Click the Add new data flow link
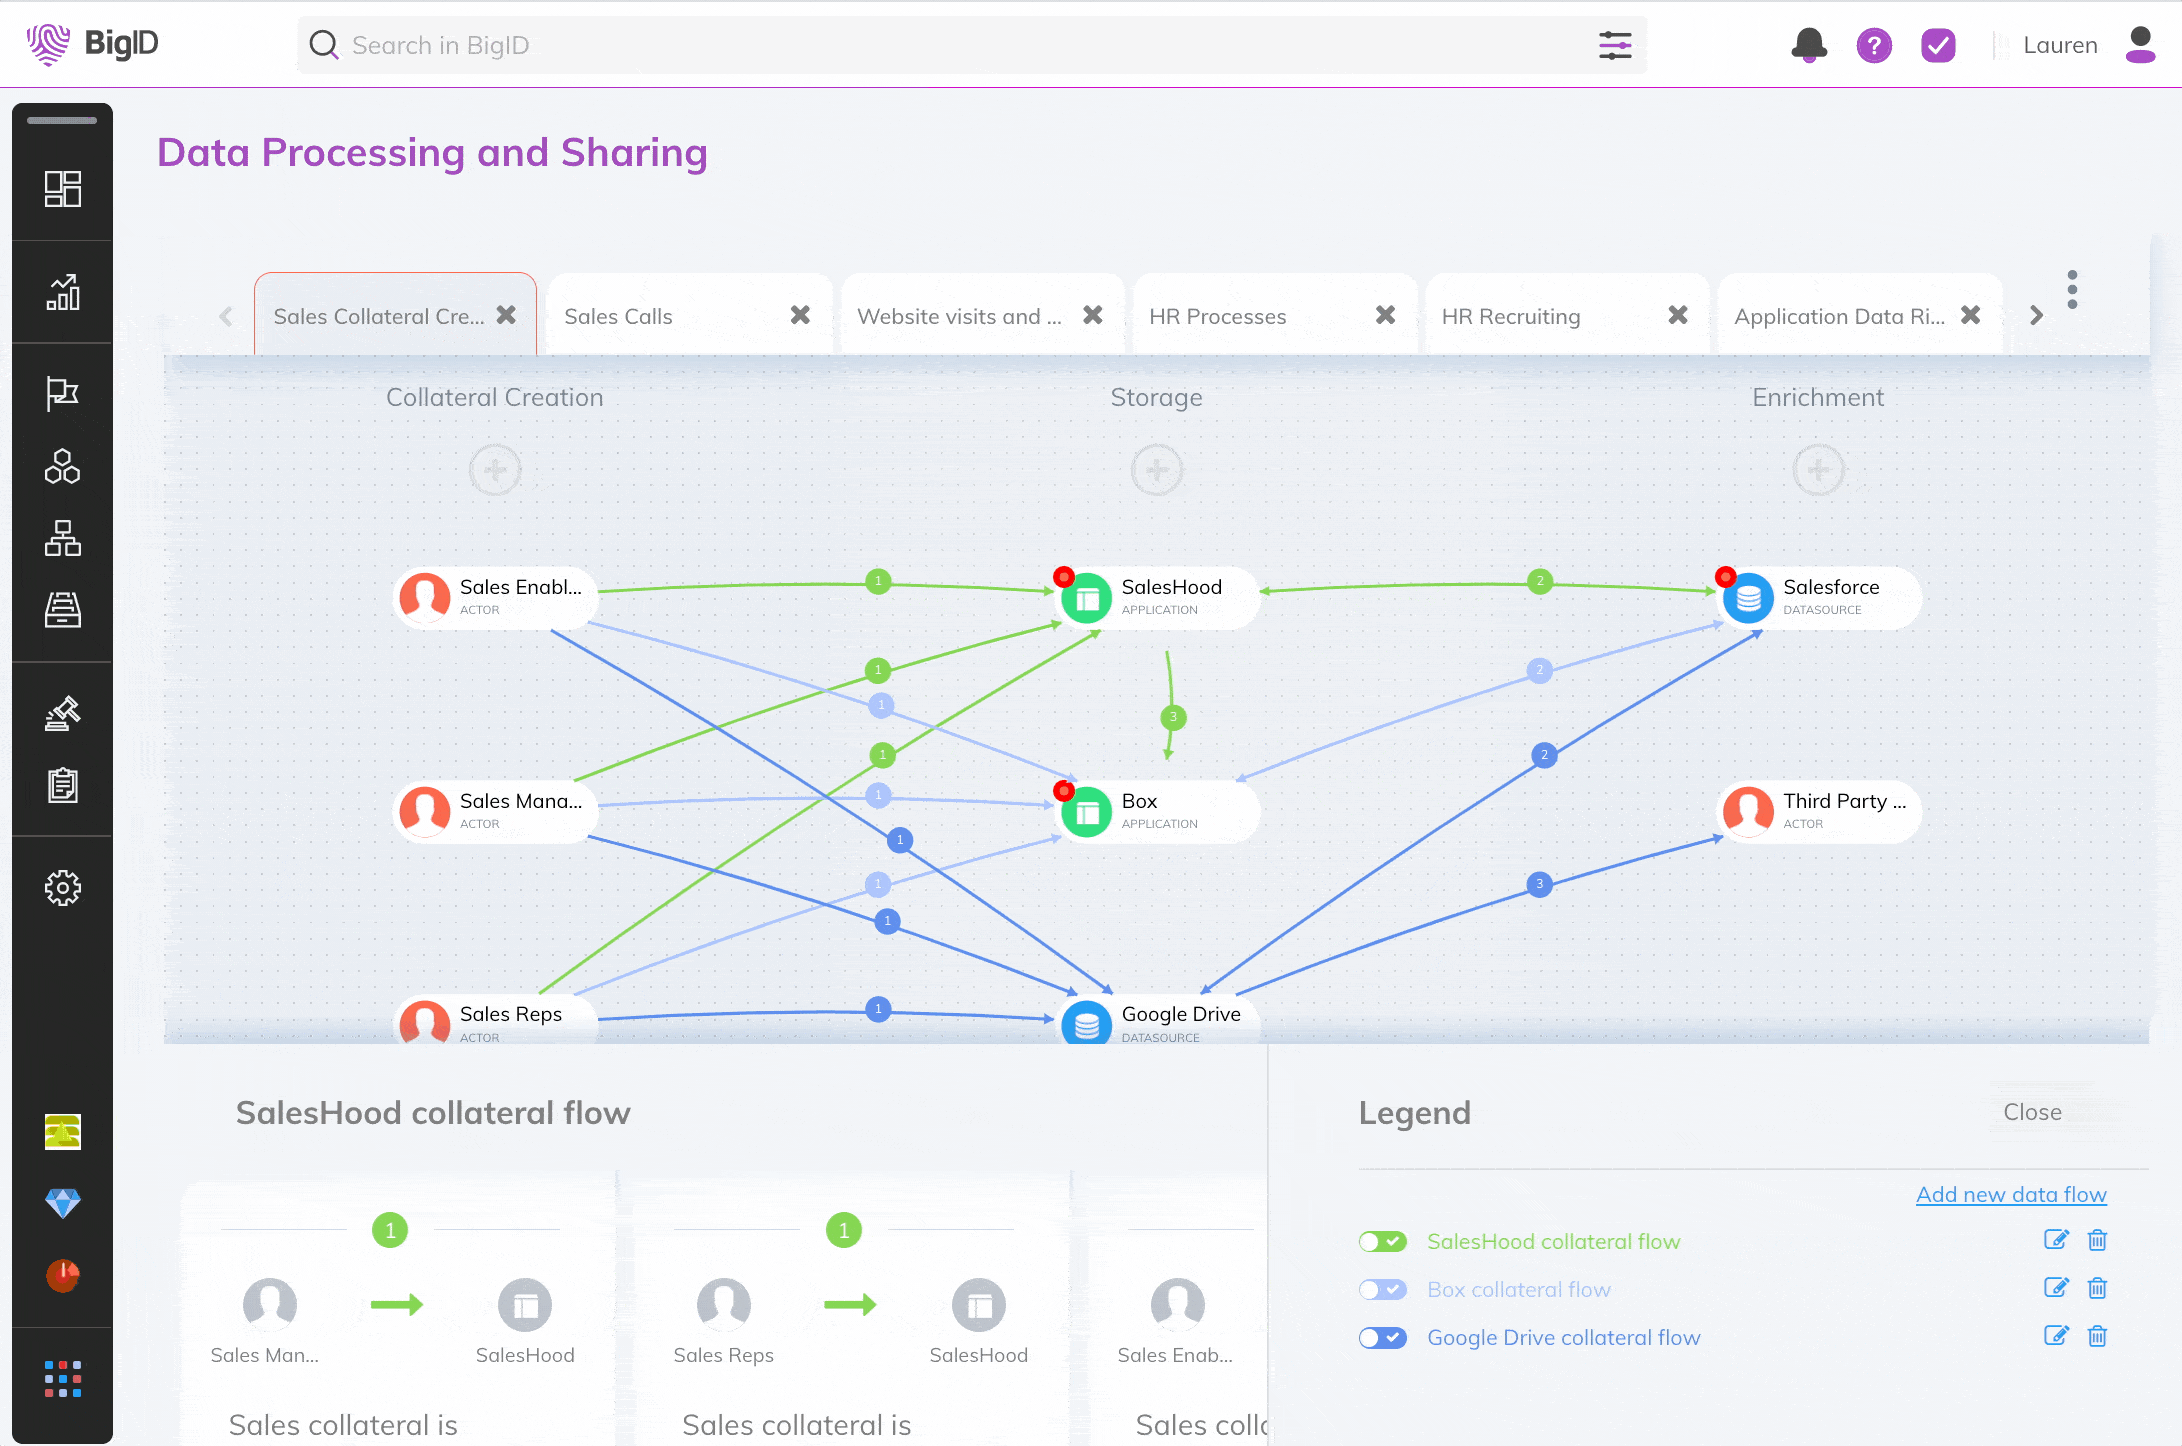 [x=2010, y=1194]
